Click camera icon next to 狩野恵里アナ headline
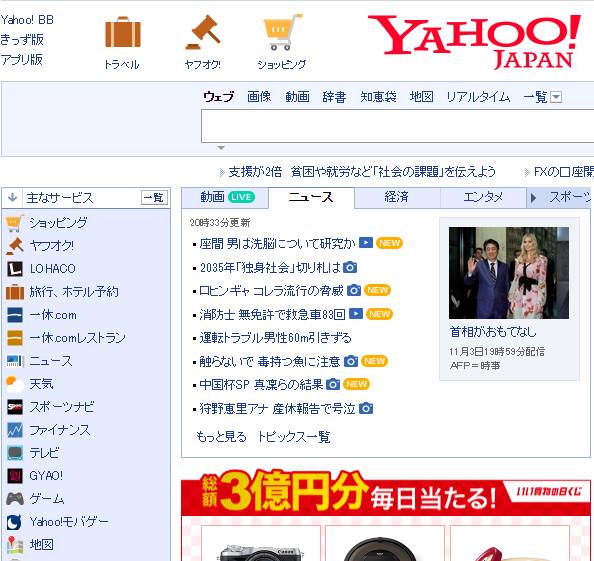Viewport: 594px width, 561px height. tap(366, 408)
